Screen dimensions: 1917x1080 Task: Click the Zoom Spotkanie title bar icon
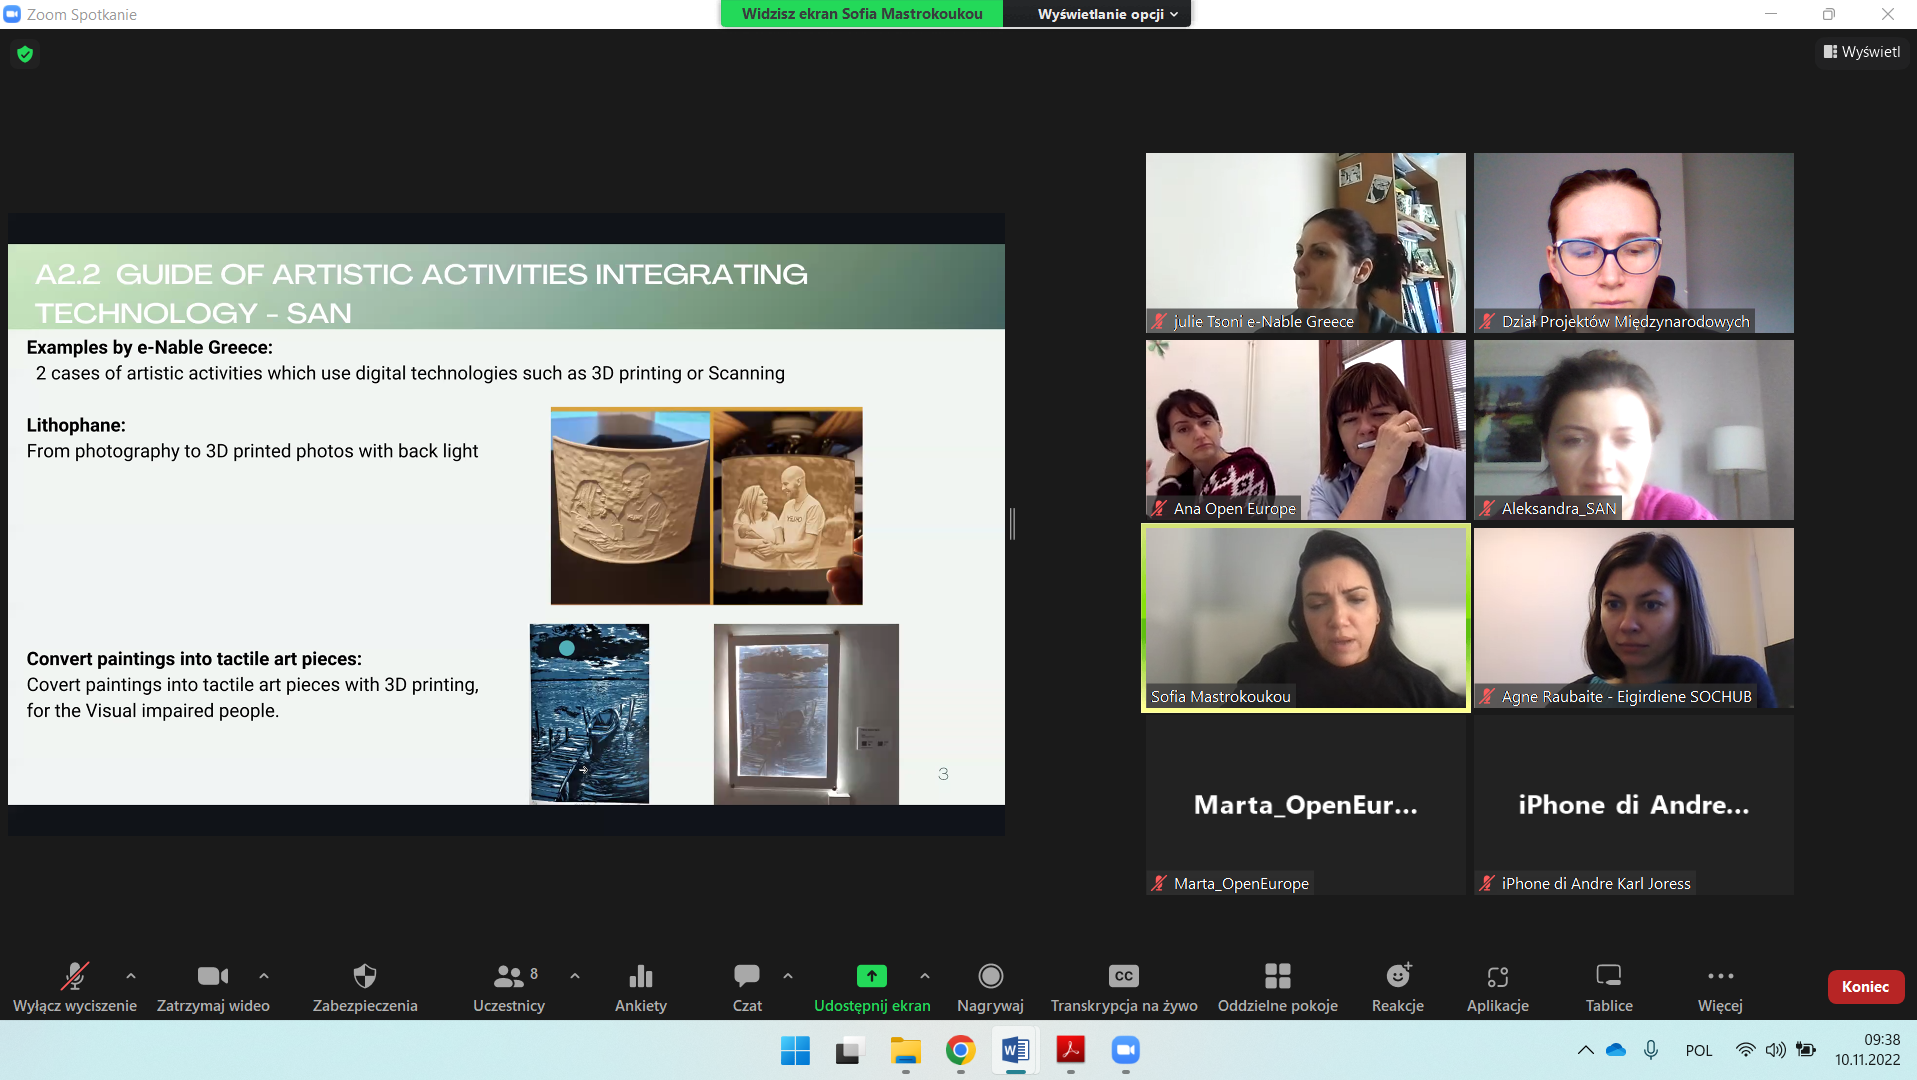point(12,14)
